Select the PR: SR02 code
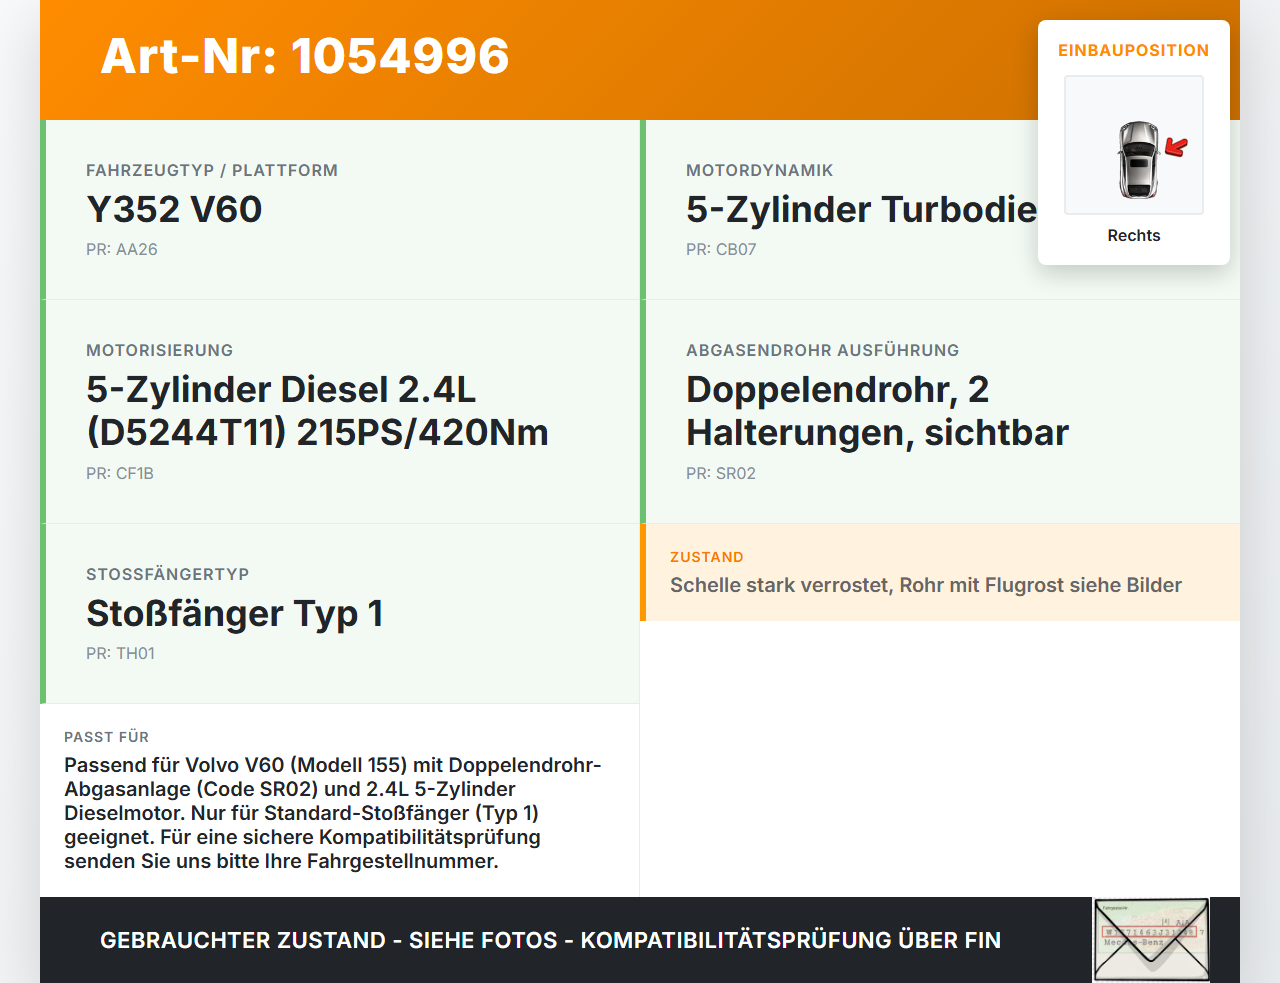The image size is (1280, 983). (x=721, y=473)
